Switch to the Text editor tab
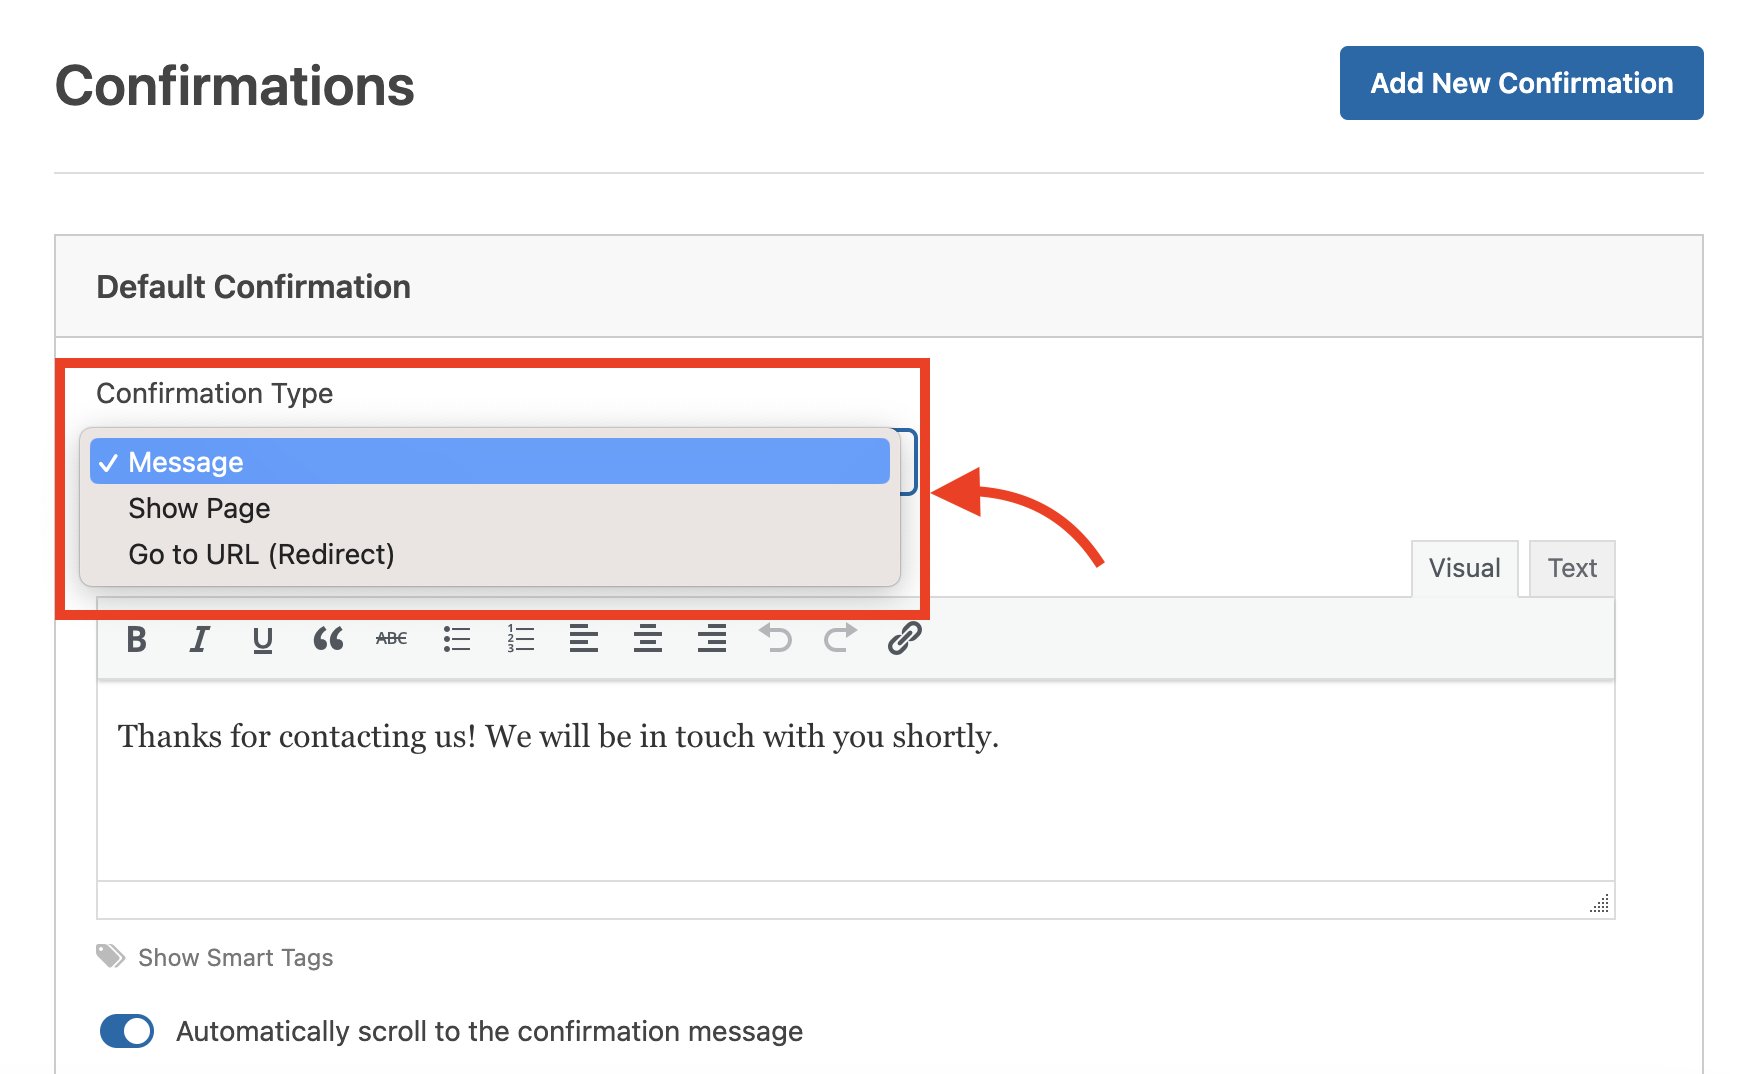 click(x=1572, y=568)
